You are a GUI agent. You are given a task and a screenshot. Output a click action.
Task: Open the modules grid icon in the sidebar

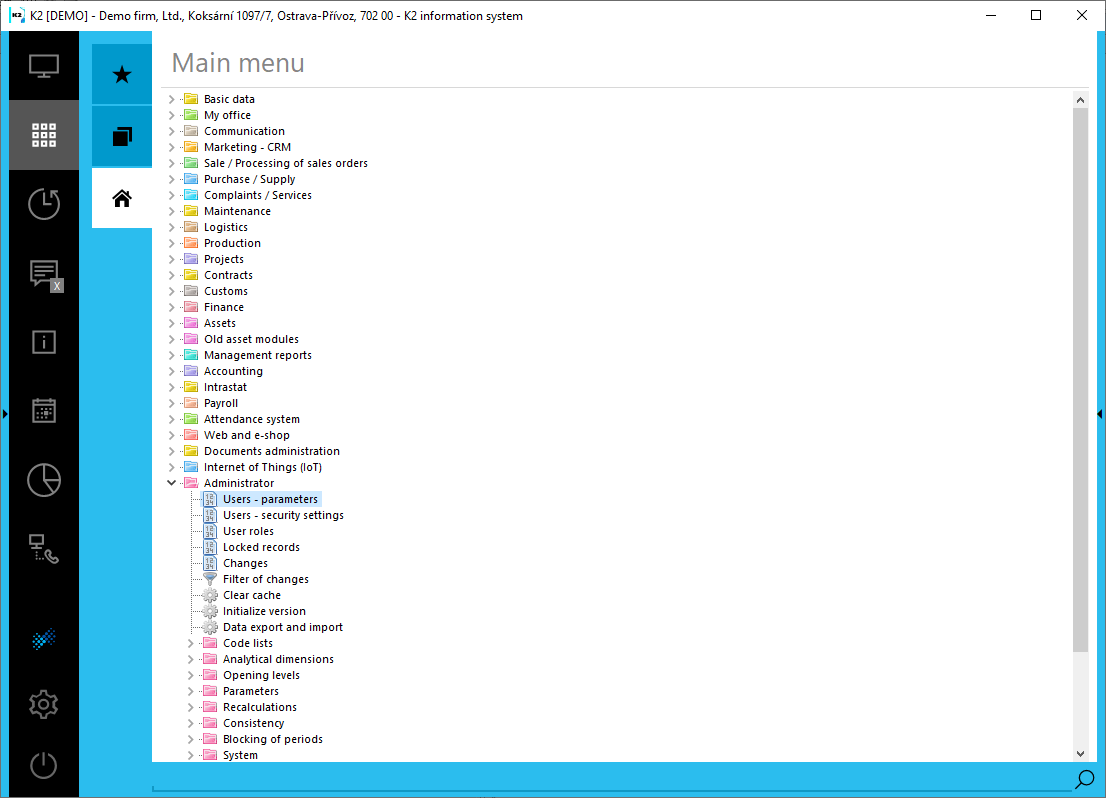[44, 134]
